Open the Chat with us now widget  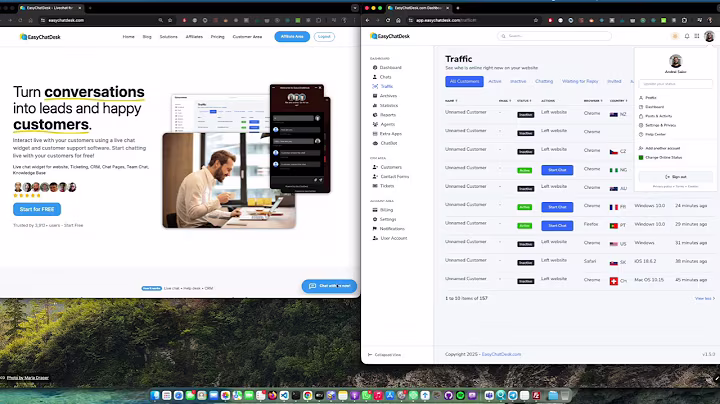(x=329, y=286)
